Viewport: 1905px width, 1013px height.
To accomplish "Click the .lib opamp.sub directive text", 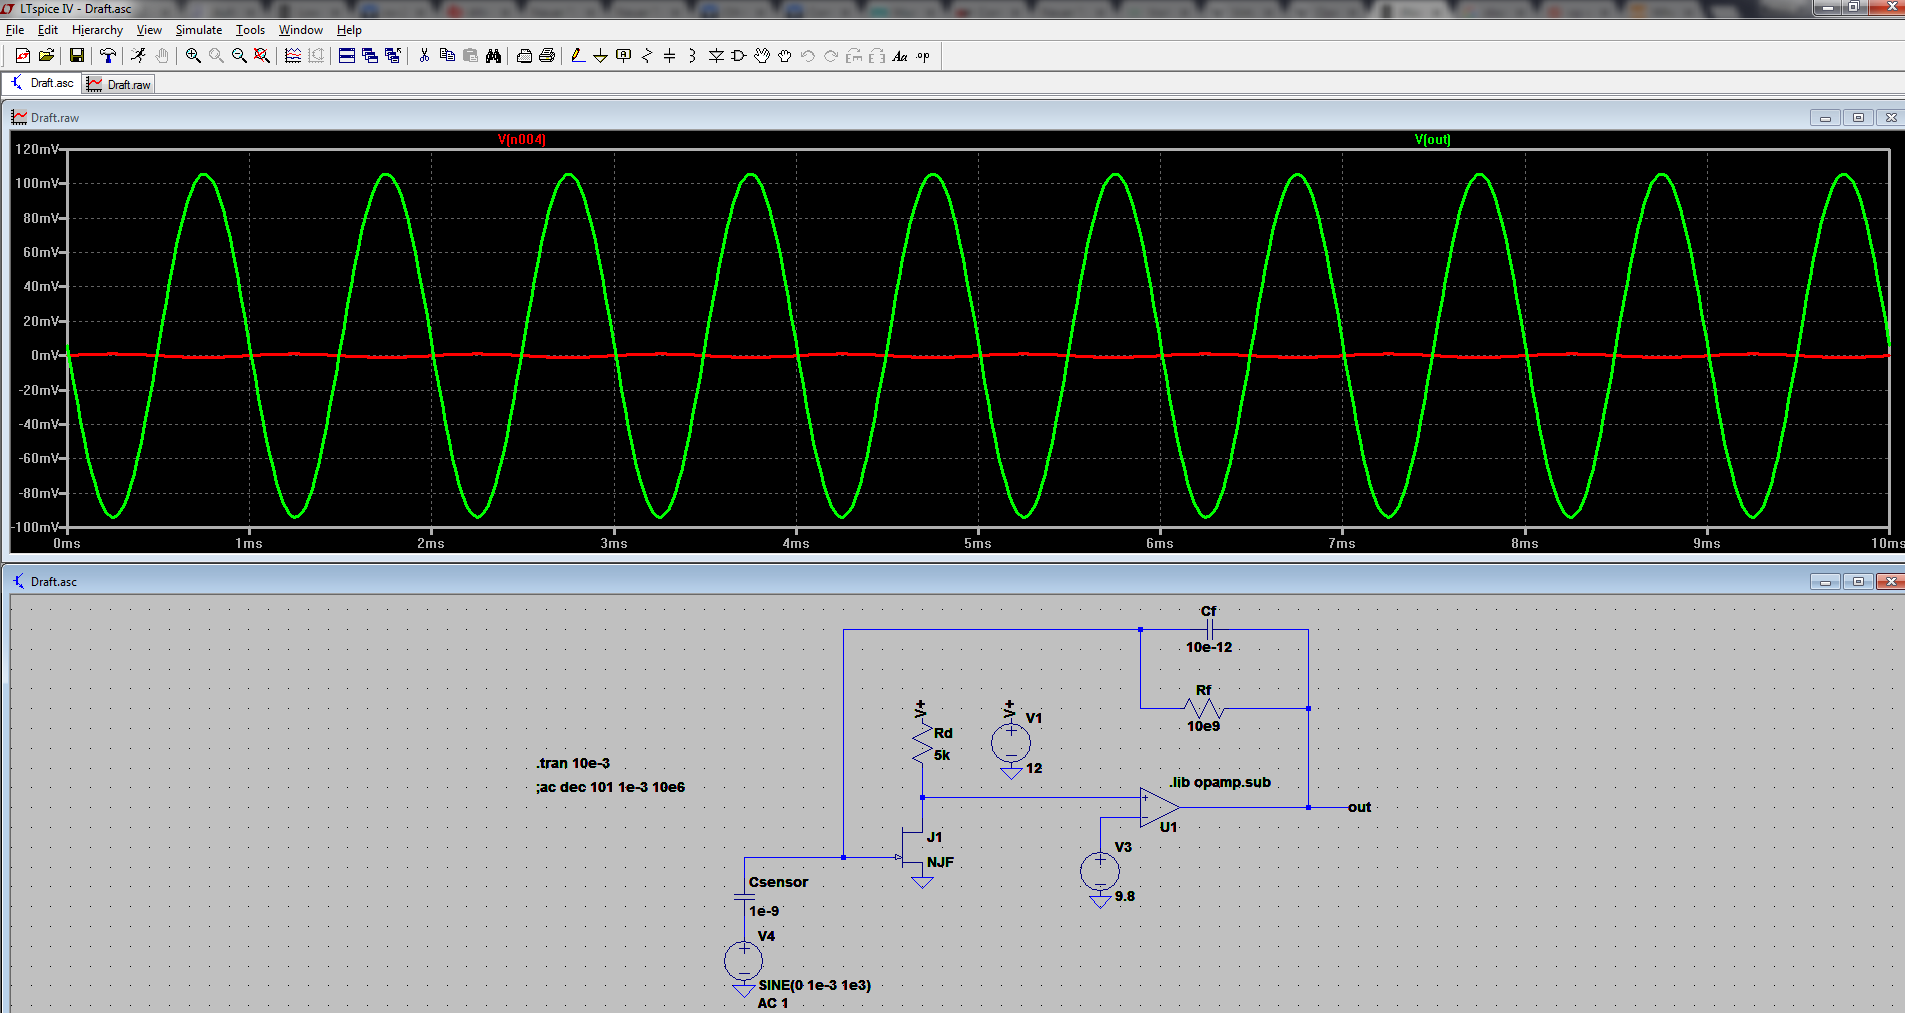I will (x=1220, y=782).
